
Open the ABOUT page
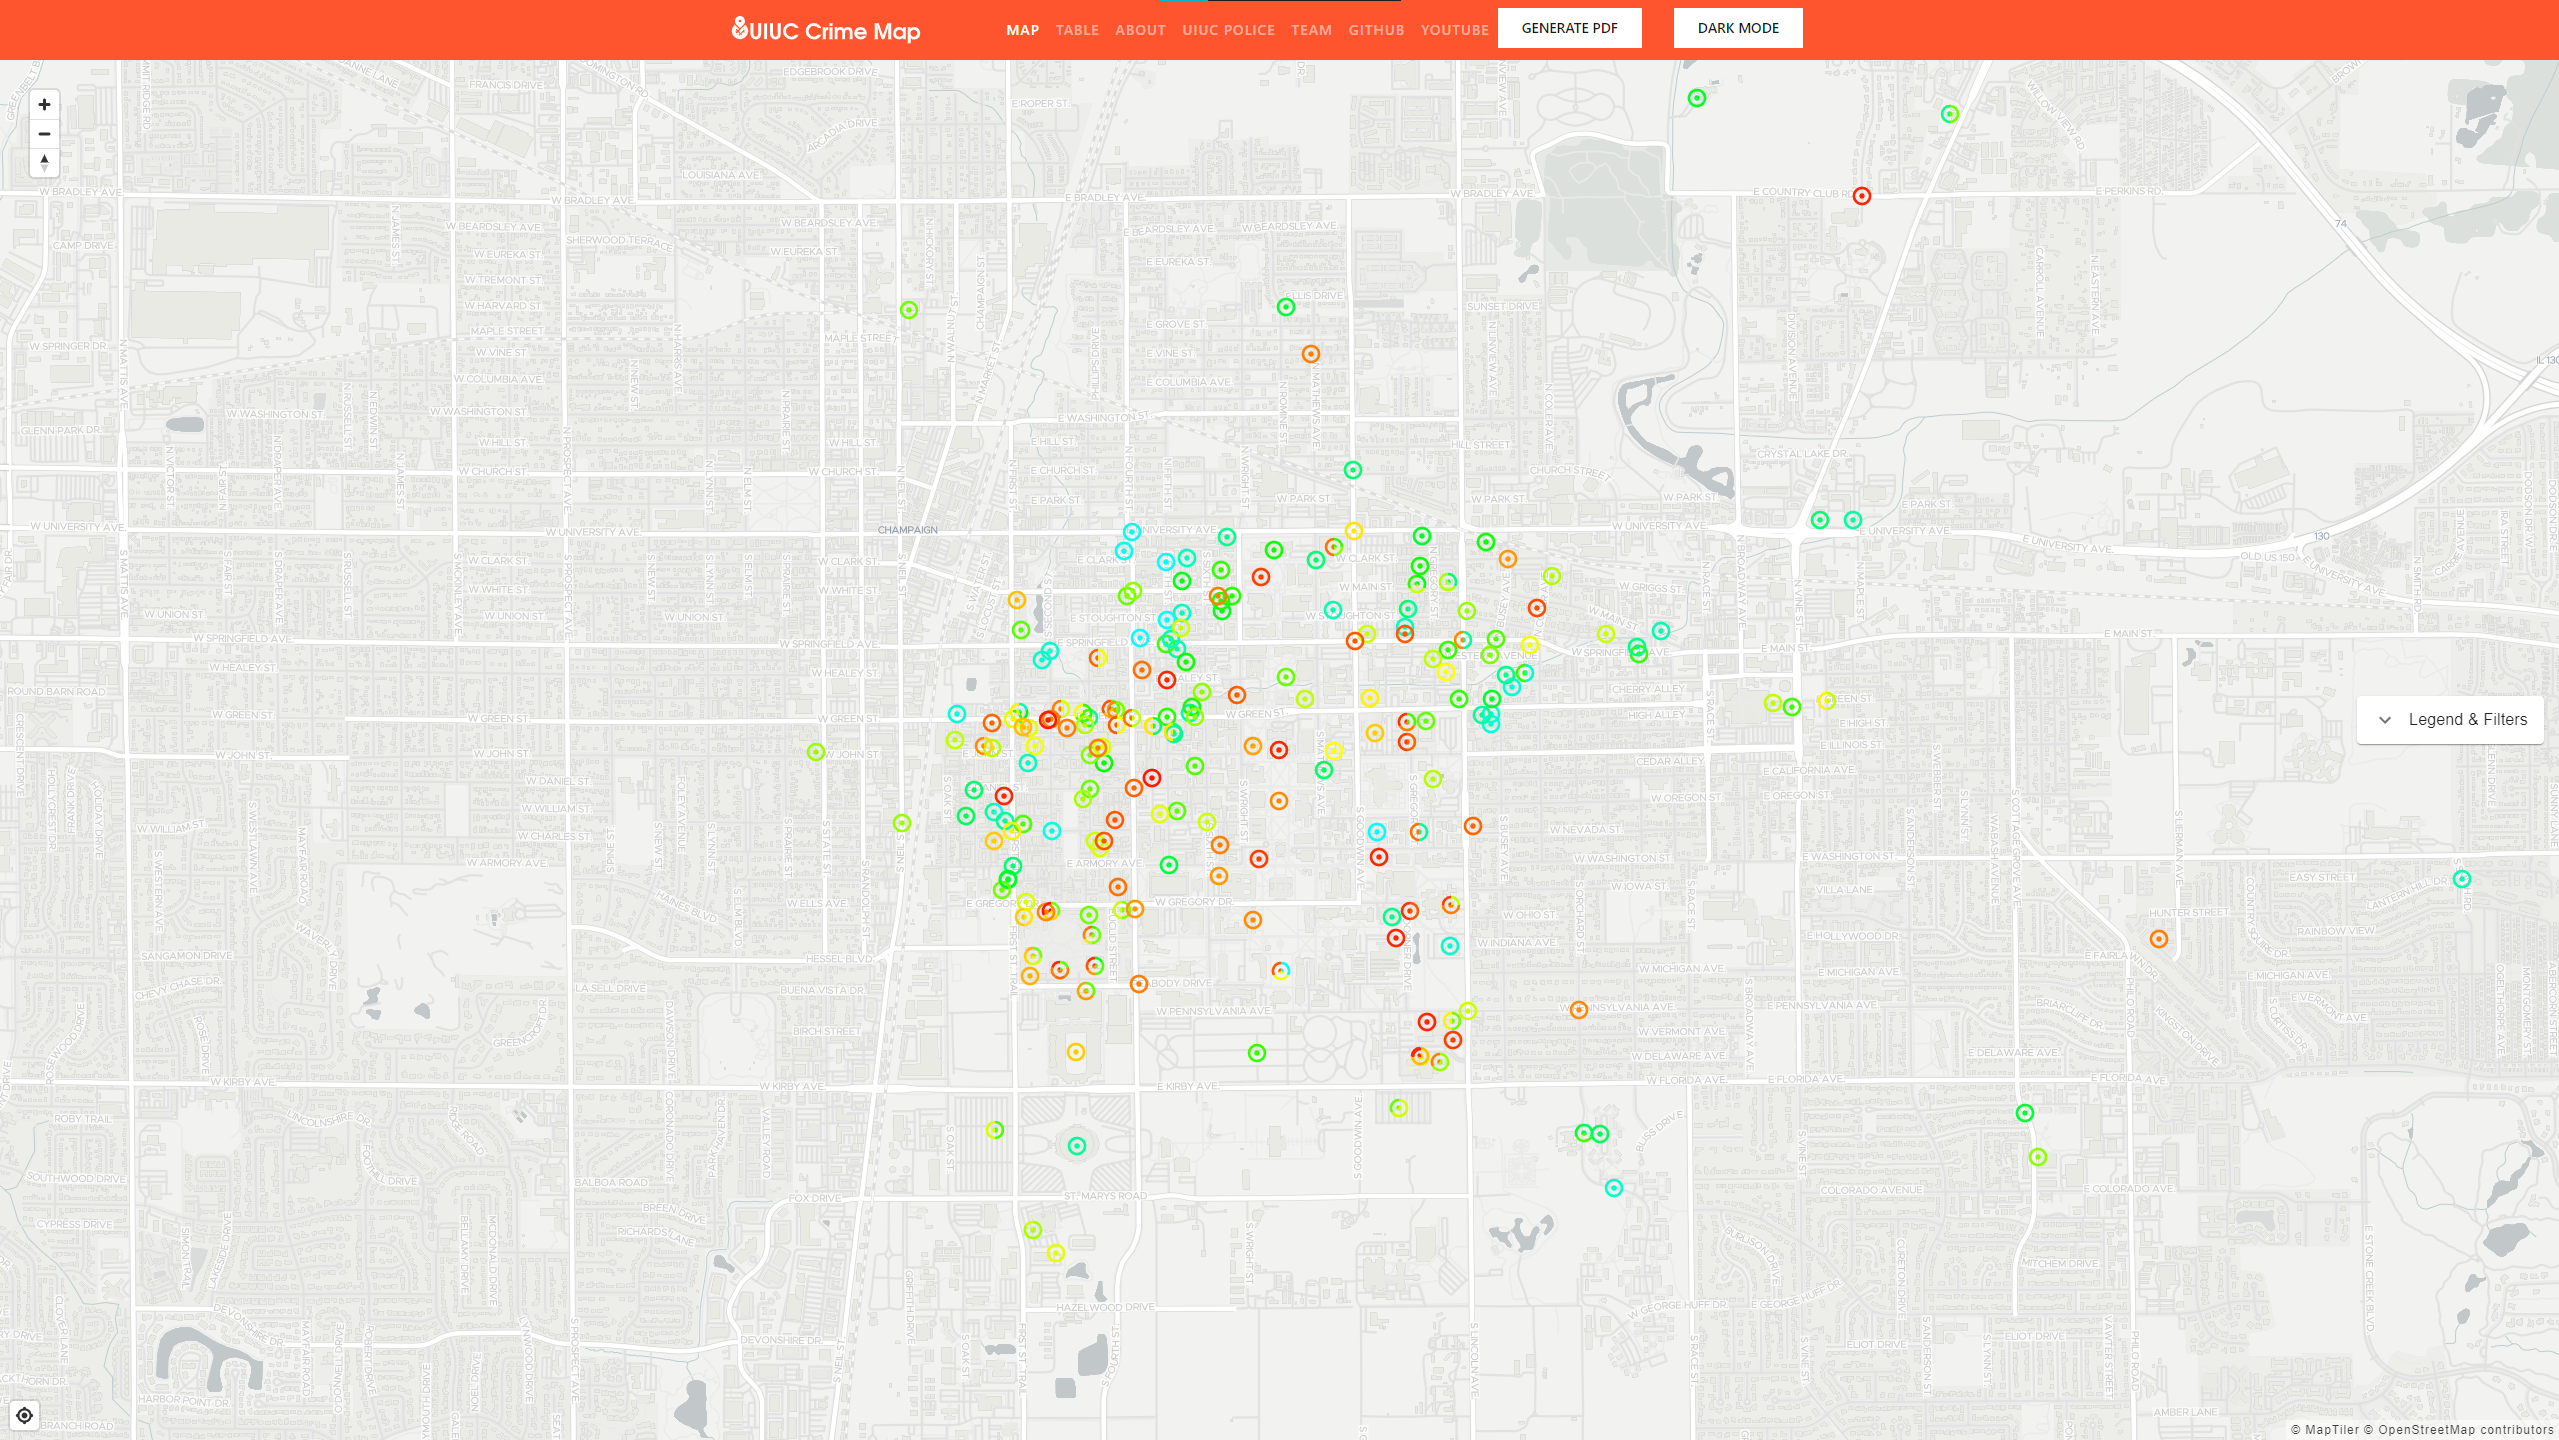1140,30
